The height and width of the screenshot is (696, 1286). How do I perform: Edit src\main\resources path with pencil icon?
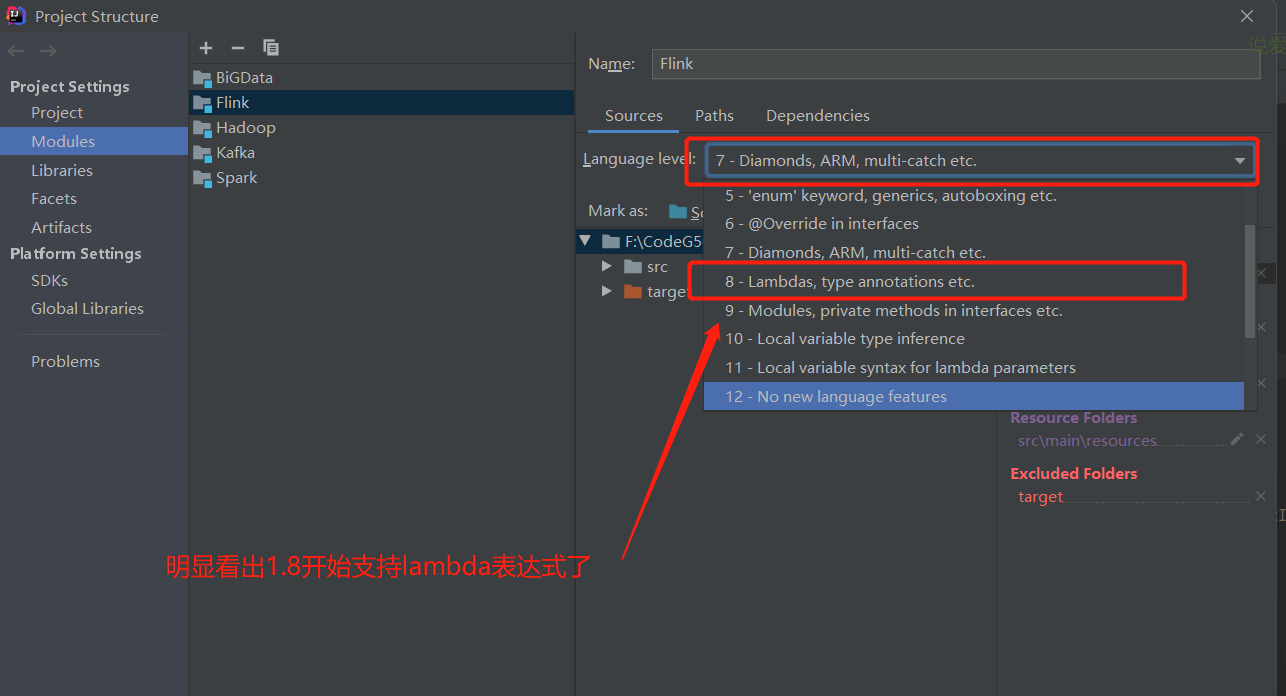(x=1236, y=439)
